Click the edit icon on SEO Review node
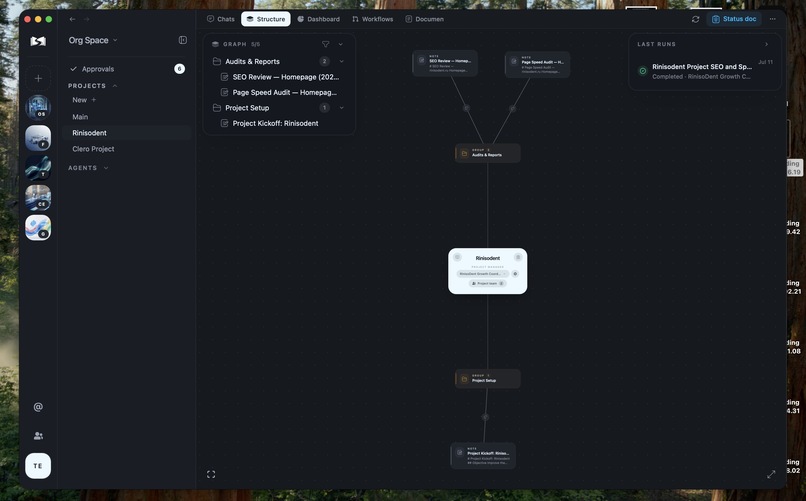Screen dimensions: 806x501 coord(422,60)
